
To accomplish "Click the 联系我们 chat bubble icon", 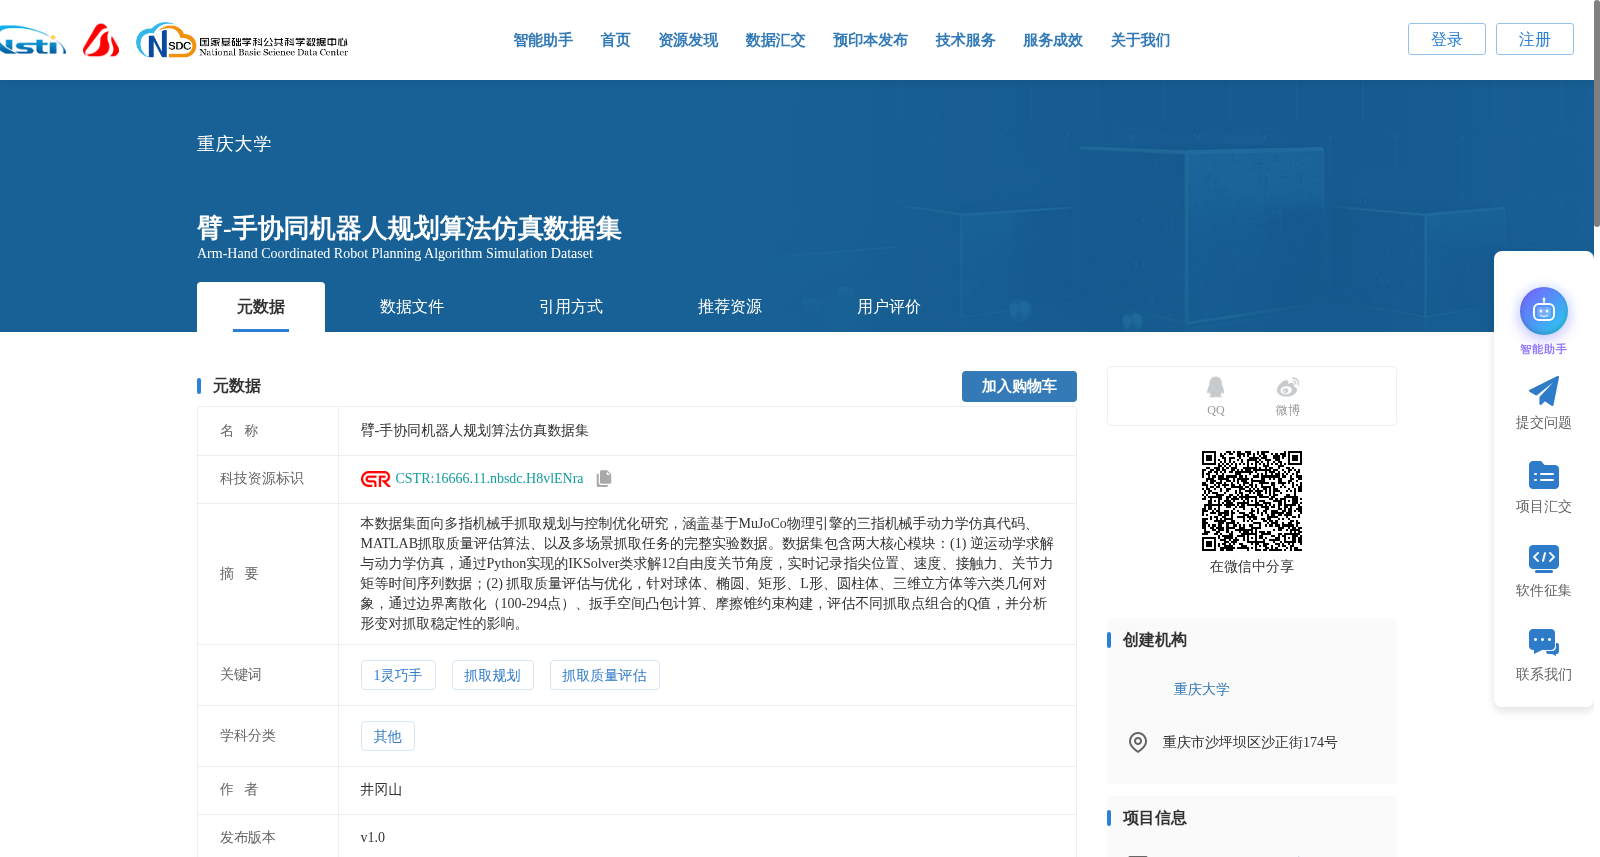I will tap(1544, 643).
